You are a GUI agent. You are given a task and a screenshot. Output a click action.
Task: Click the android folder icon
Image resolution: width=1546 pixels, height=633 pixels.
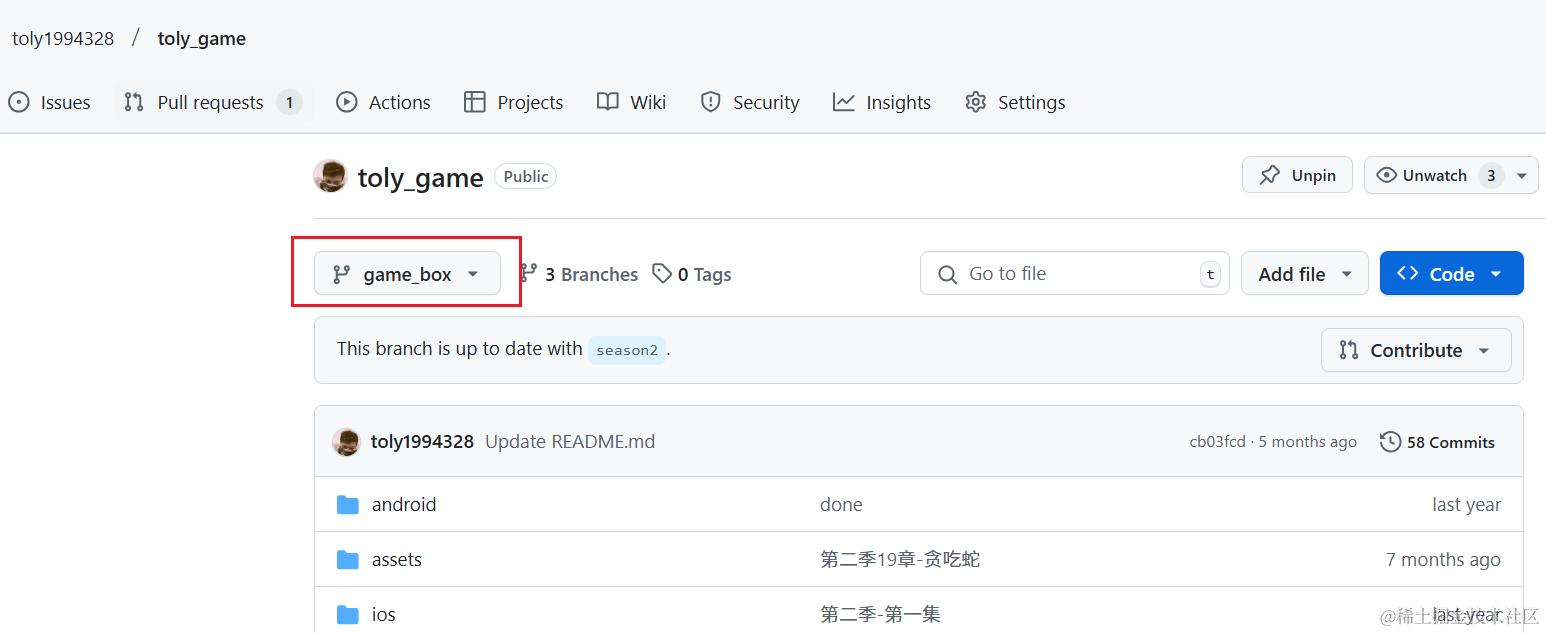click(x=348, y=505)
